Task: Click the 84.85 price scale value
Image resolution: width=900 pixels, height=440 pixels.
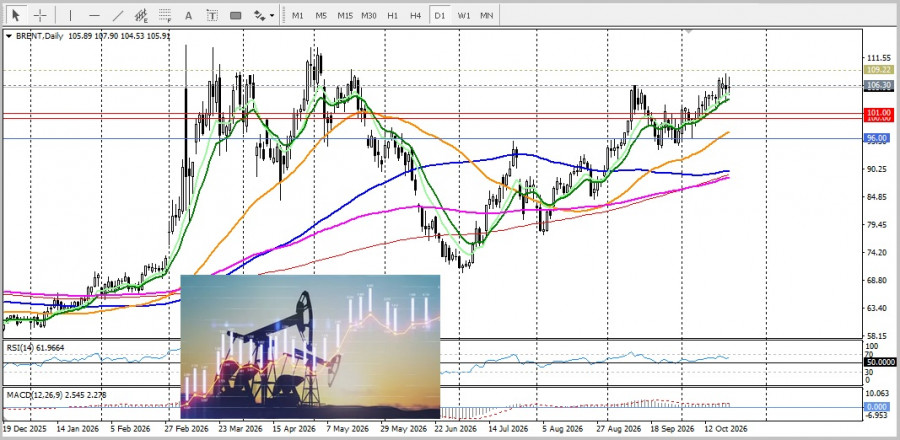Action: tap(879, 197)
